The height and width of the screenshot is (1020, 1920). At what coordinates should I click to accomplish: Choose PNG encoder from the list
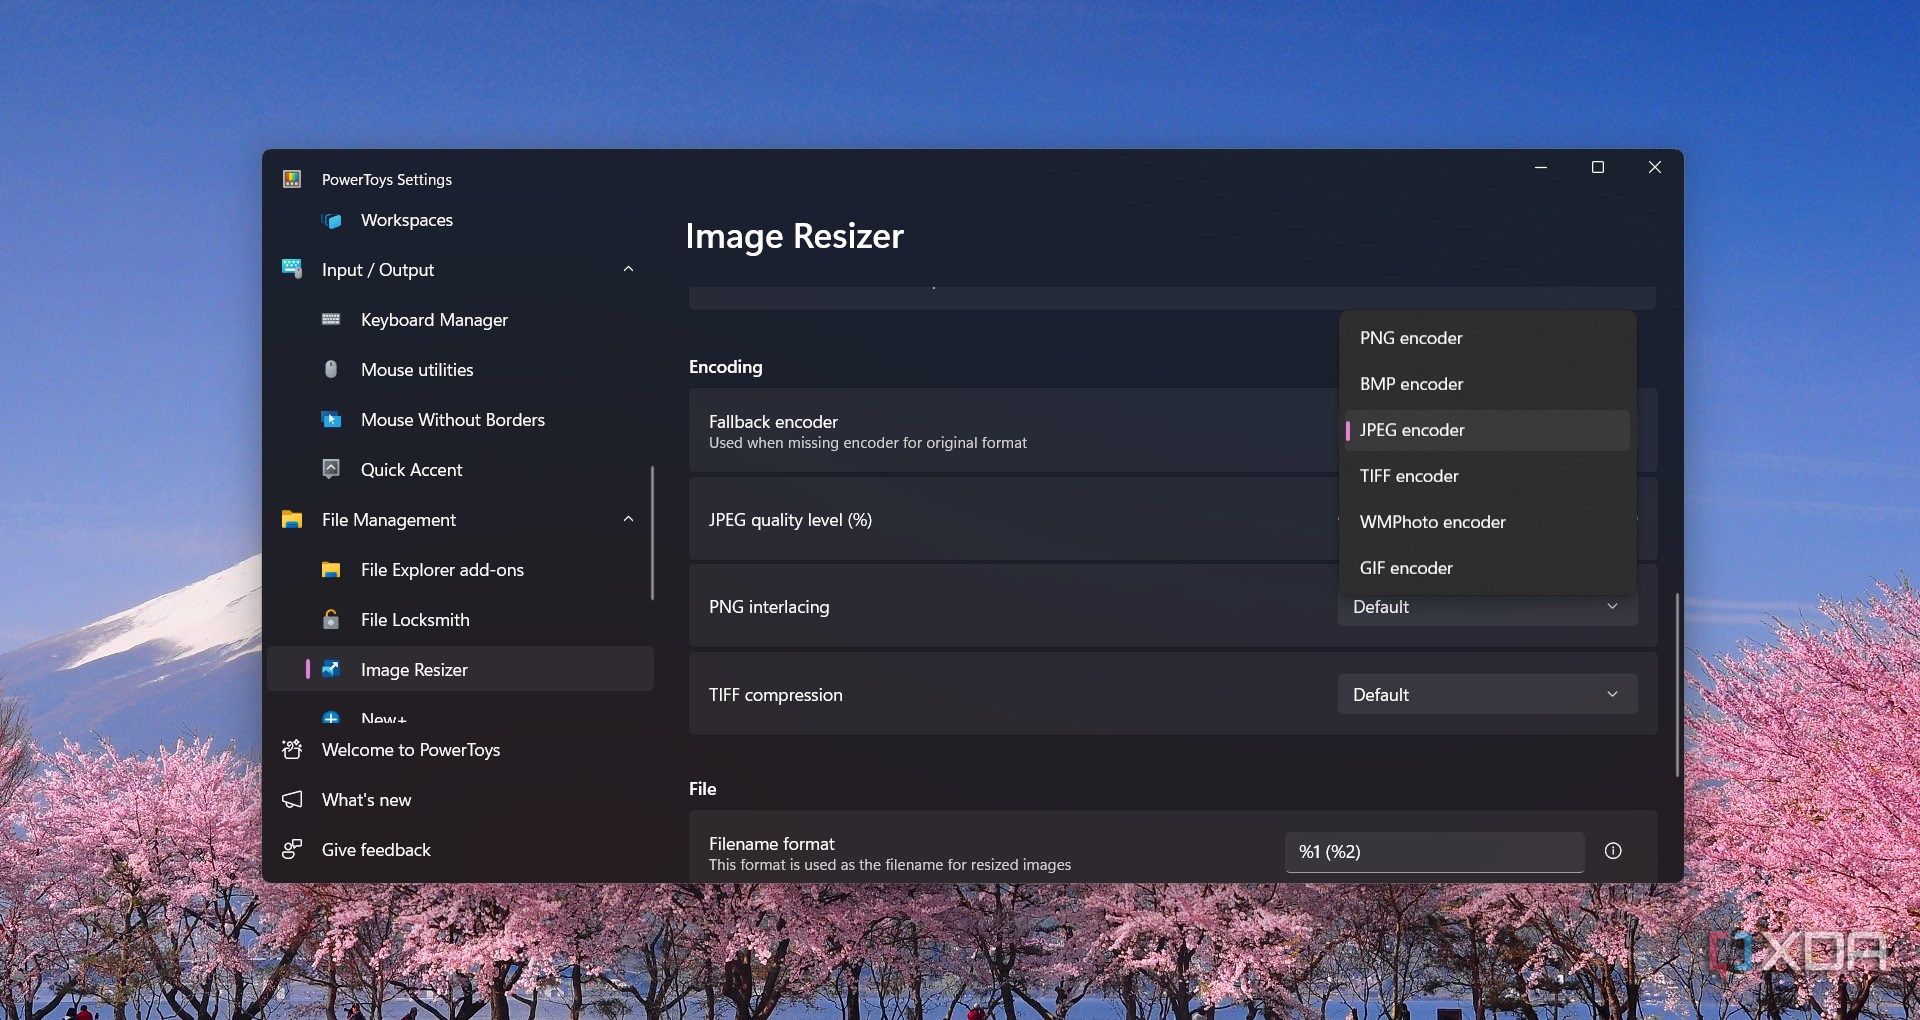tap(1487, 338)
